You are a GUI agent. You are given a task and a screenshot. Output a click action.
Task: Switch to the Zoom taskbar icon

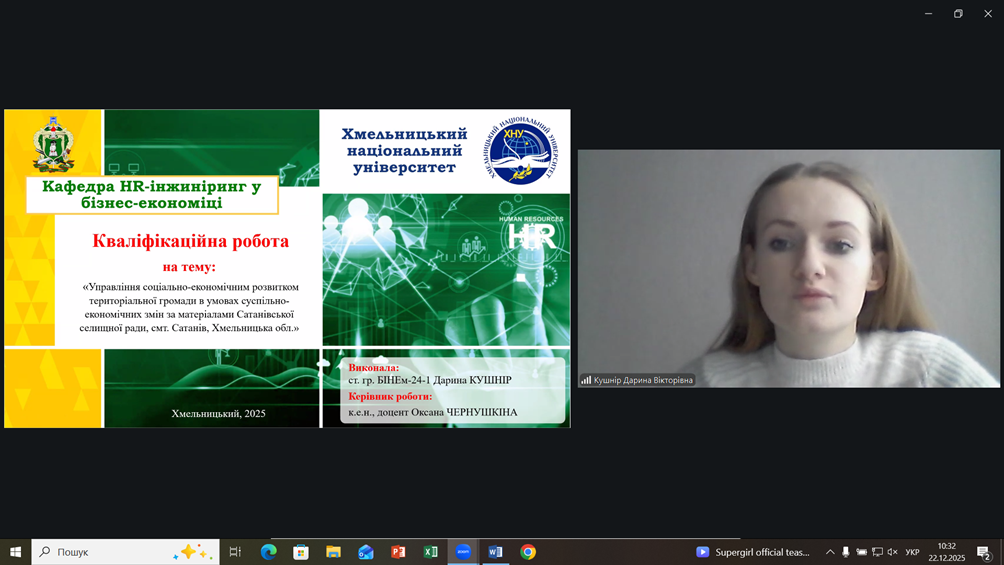pos(463,552)
